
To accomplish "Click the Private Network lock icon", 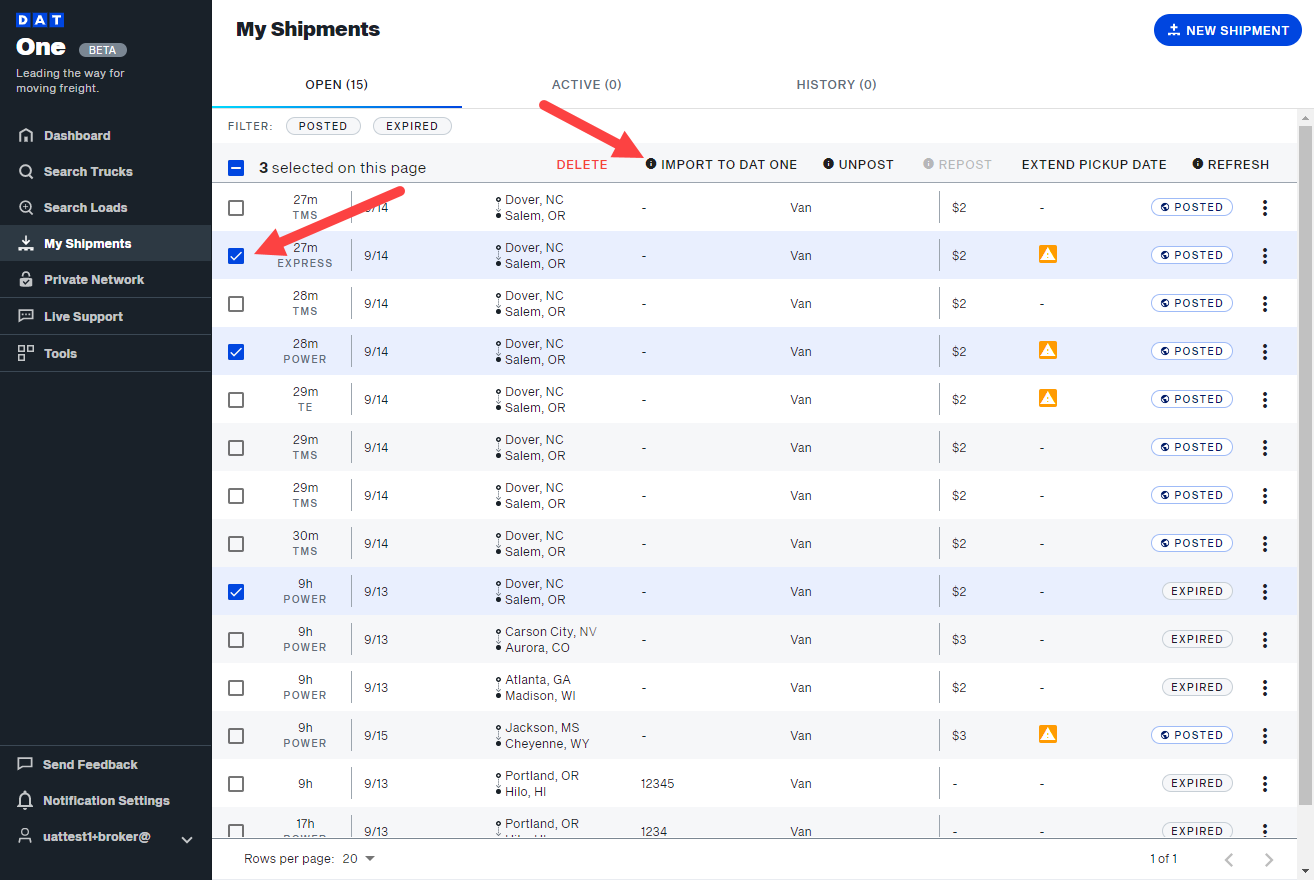I will 26,279.
